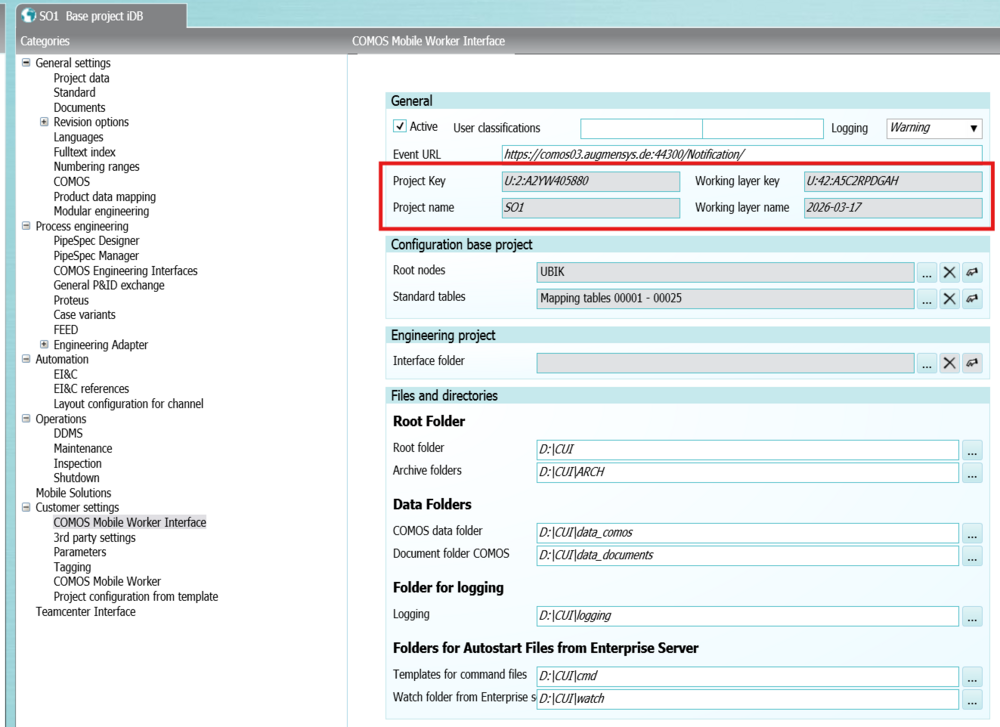The height and width of the screenshot is (727, 1000).
Task: Select Project data in the categories tree
Action: pos(81,78)
